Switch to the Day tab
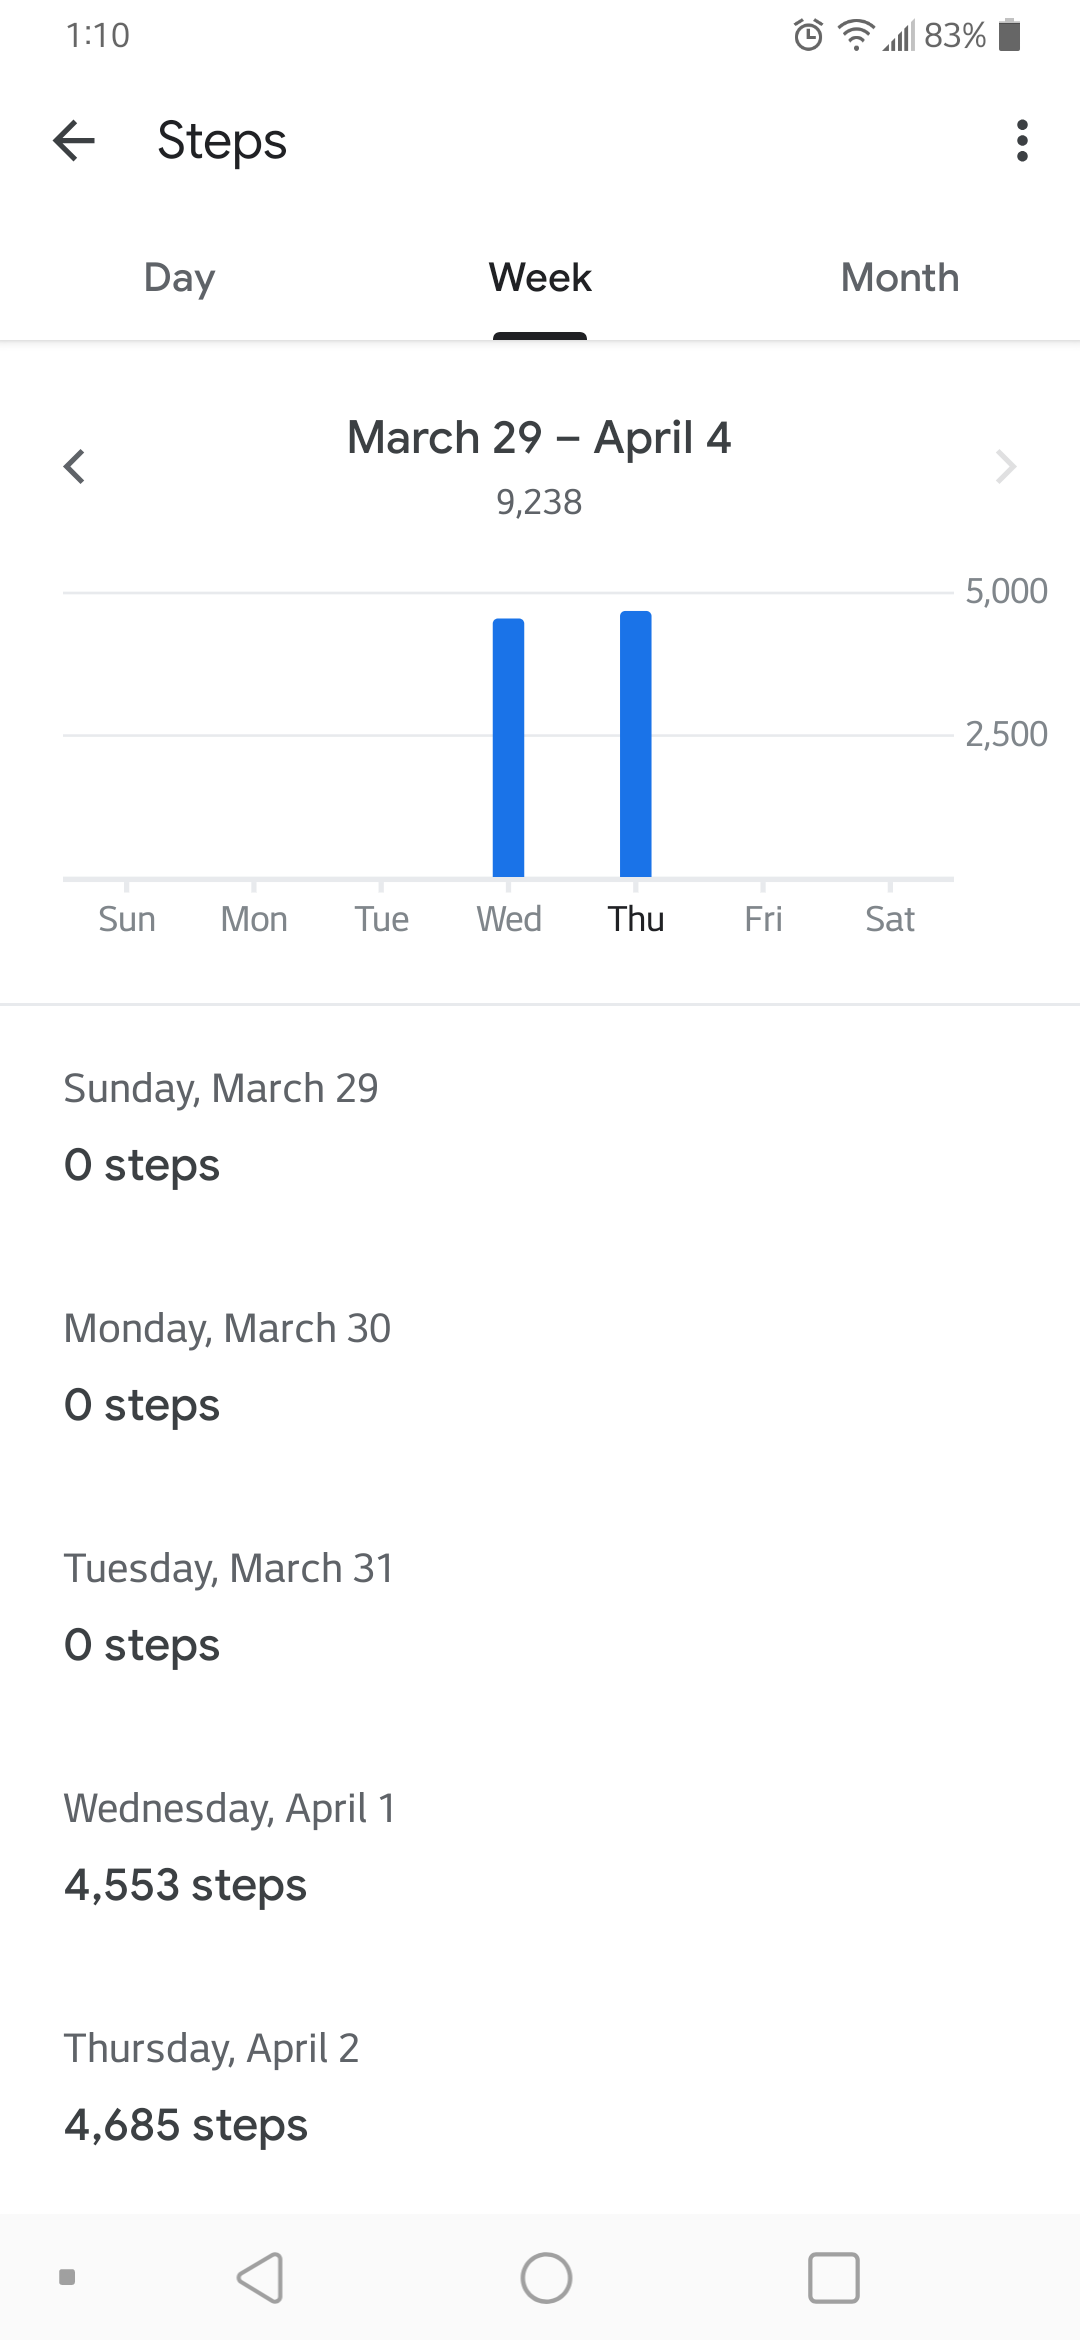Screen dimensions: 1080x2340 [180, 278]
